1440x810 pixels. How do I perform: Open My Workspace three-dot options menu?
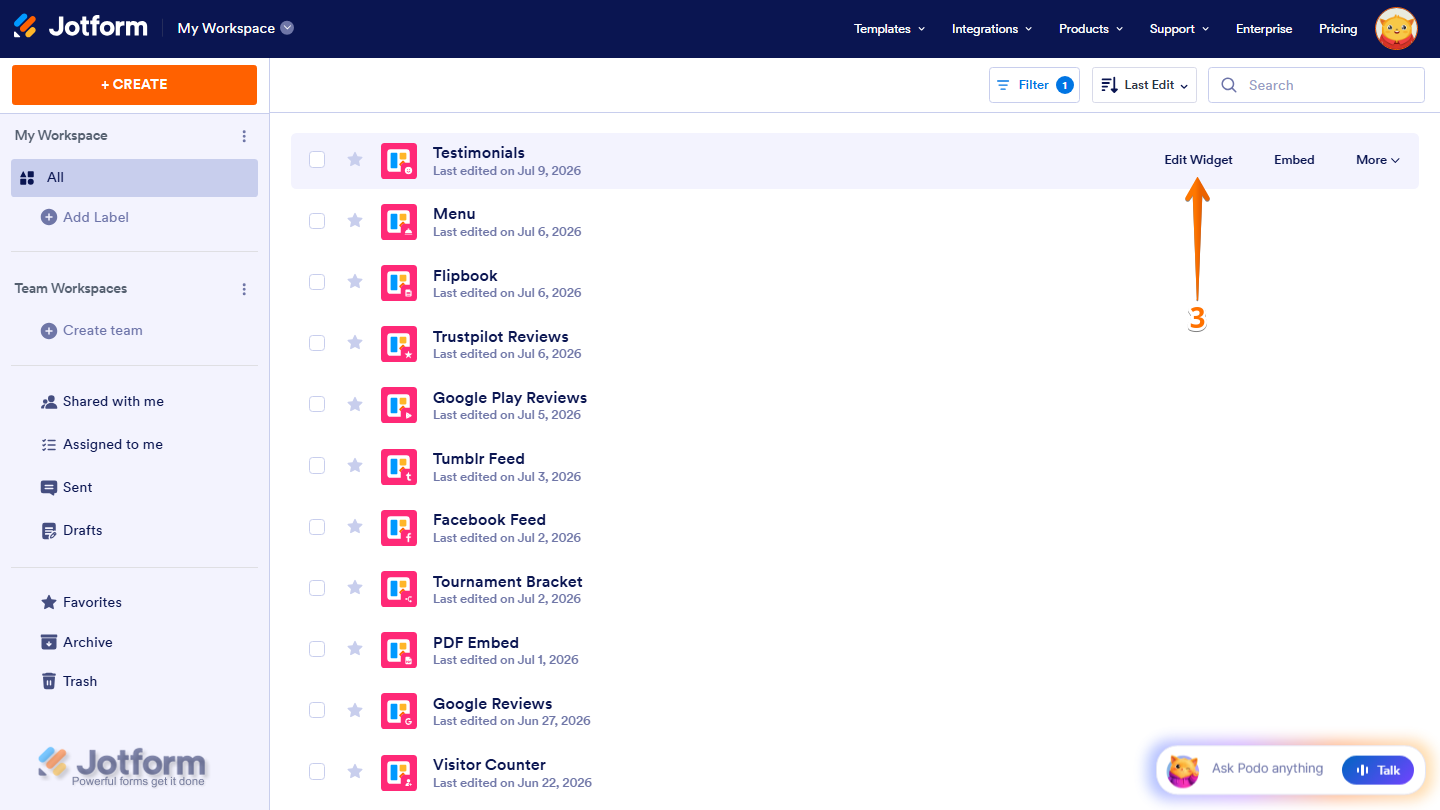[x=244, y=136]
